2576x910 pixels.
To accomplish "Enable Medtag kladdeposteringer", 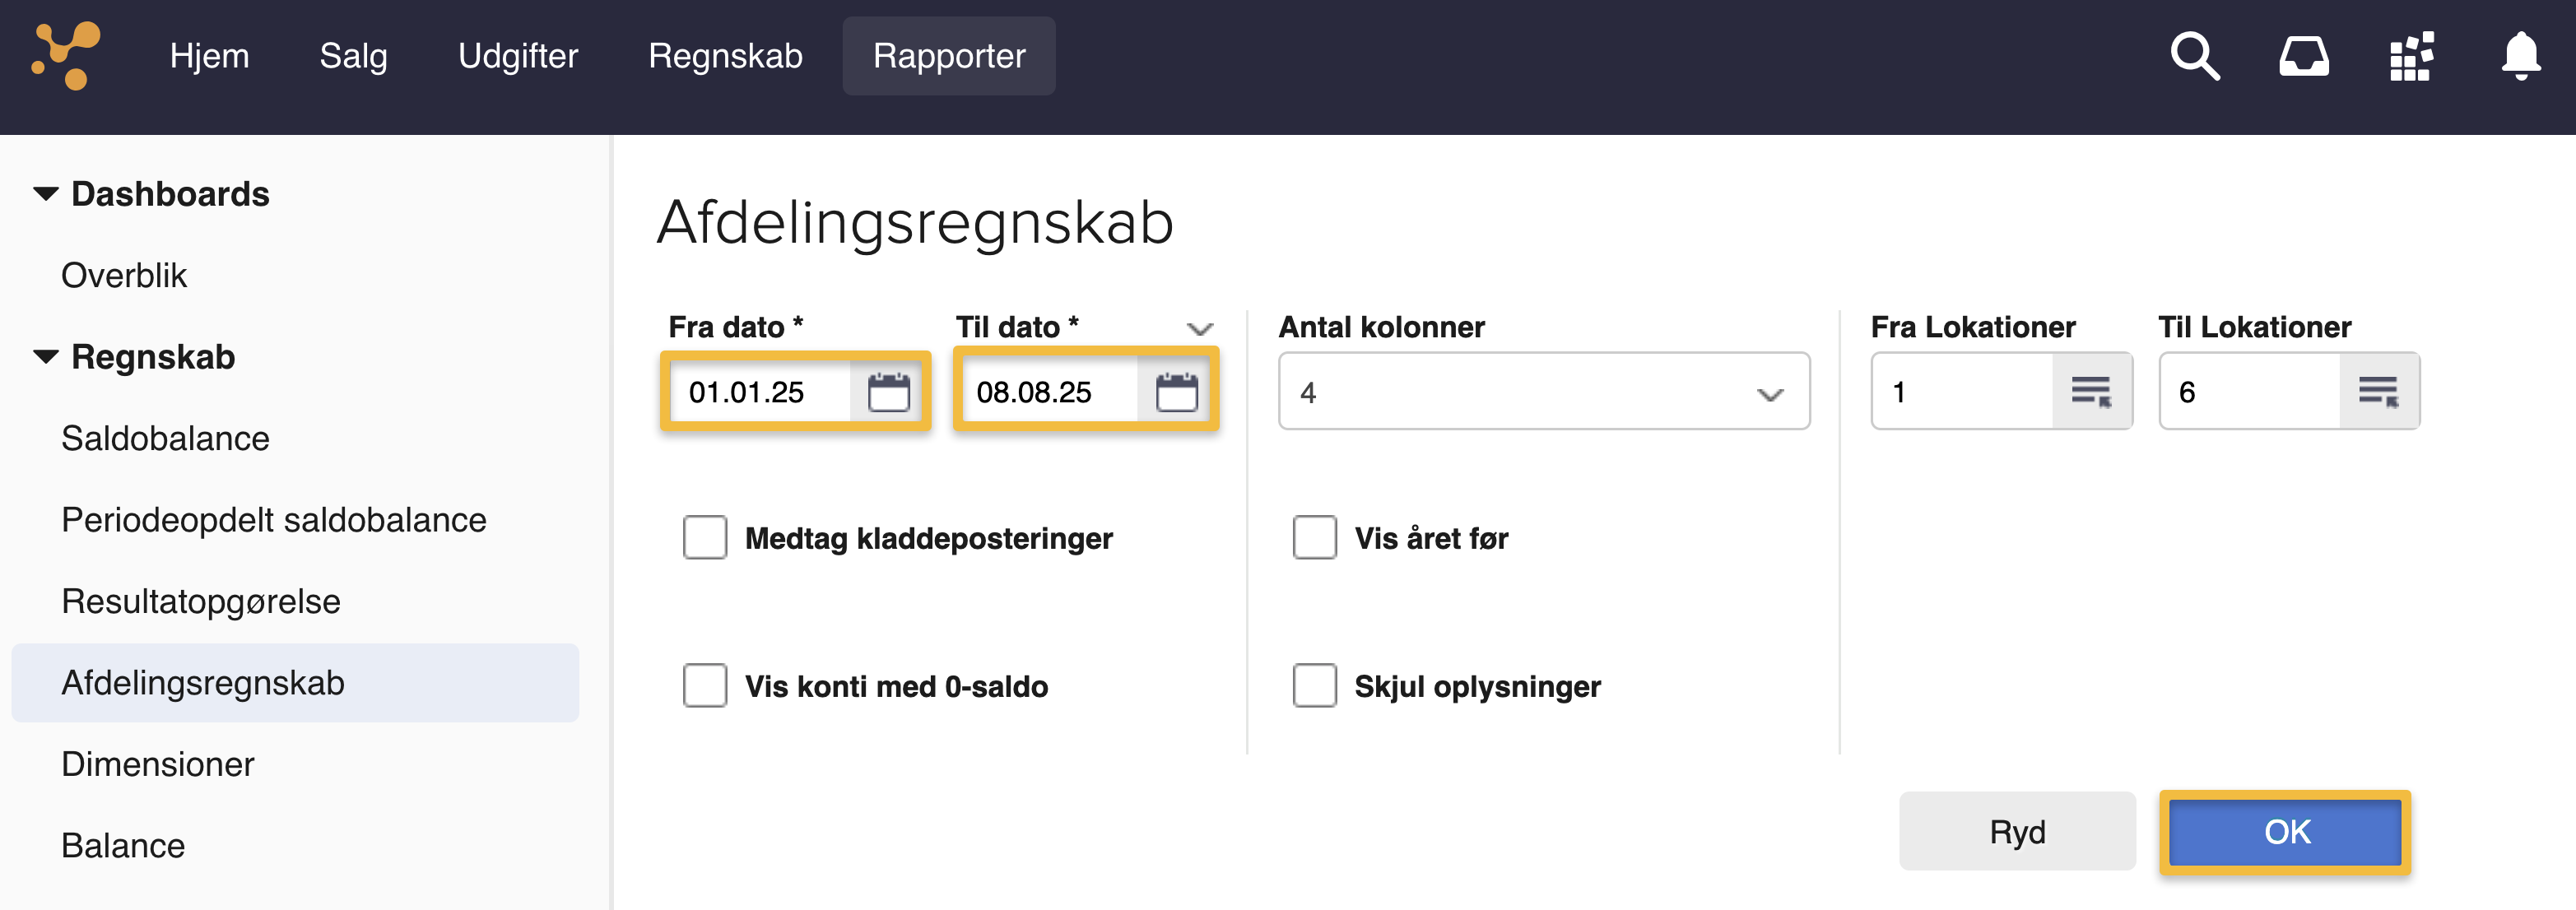I will [705, 538].
